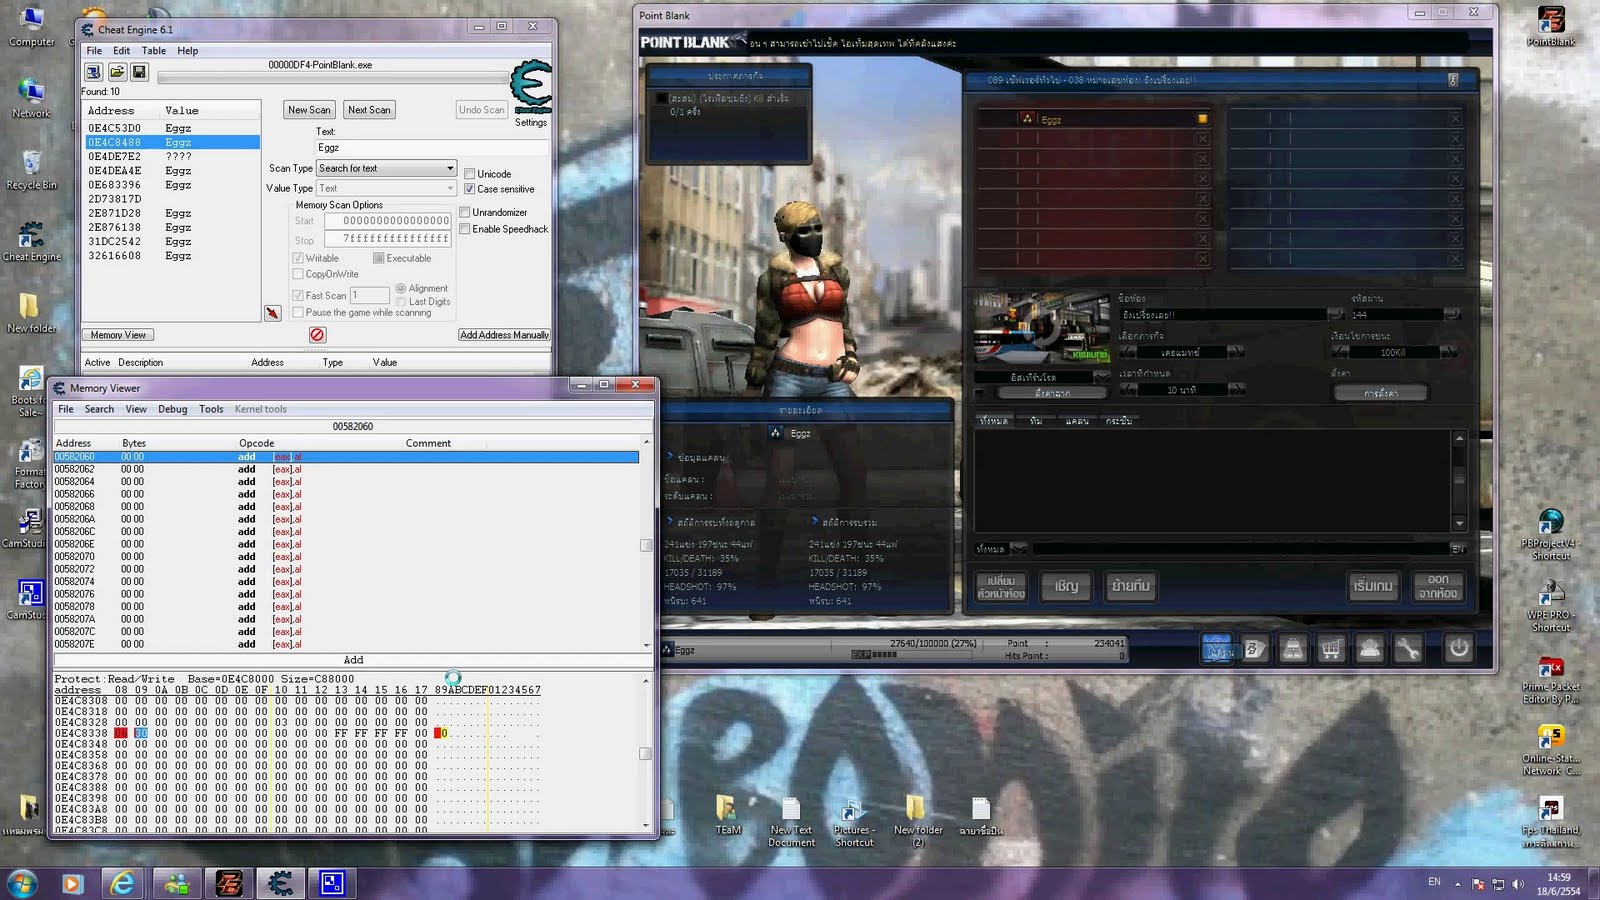Enable the Unrandomizer checkbox

[x=465, y=212]
